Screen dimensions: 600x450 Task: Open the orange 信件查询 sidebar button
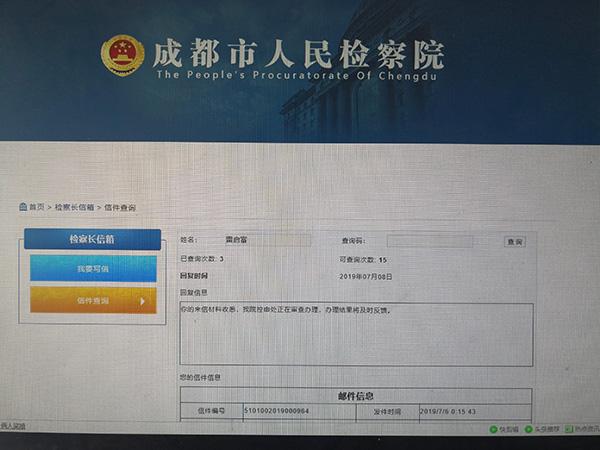(x=93, y=301)
